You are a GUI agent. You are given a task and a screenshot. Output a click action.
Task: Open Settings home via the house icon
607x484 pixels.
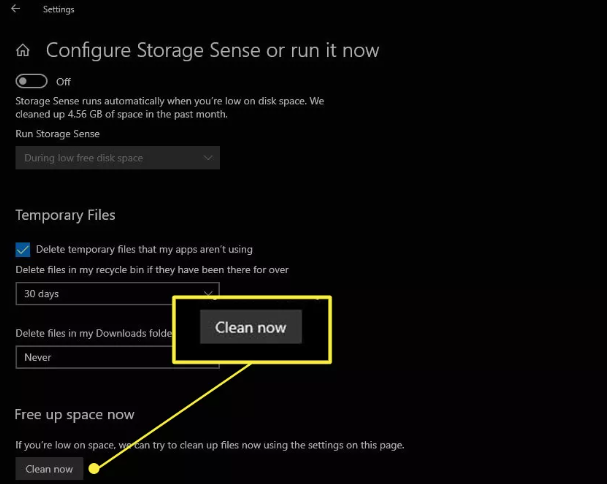click(23, 50)
